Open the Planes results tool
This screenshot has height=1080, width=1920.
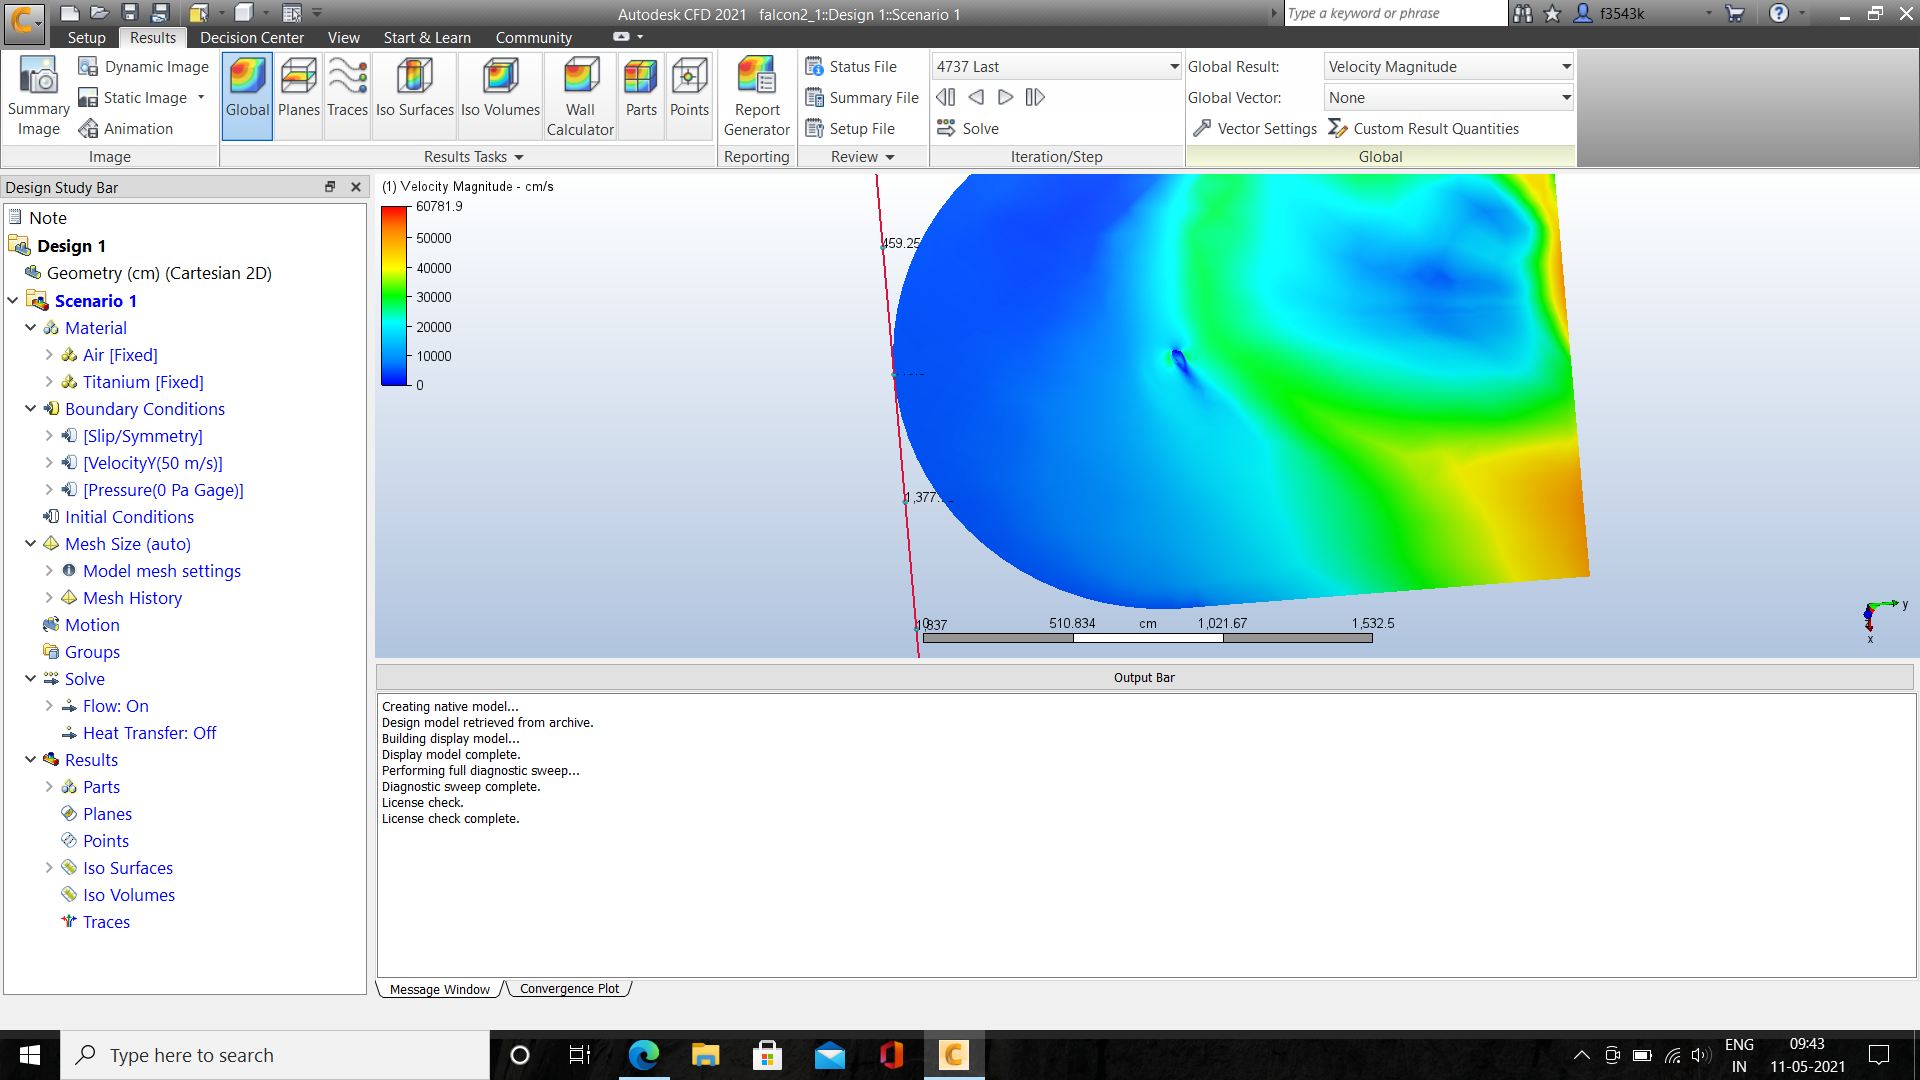coord(298,95)
